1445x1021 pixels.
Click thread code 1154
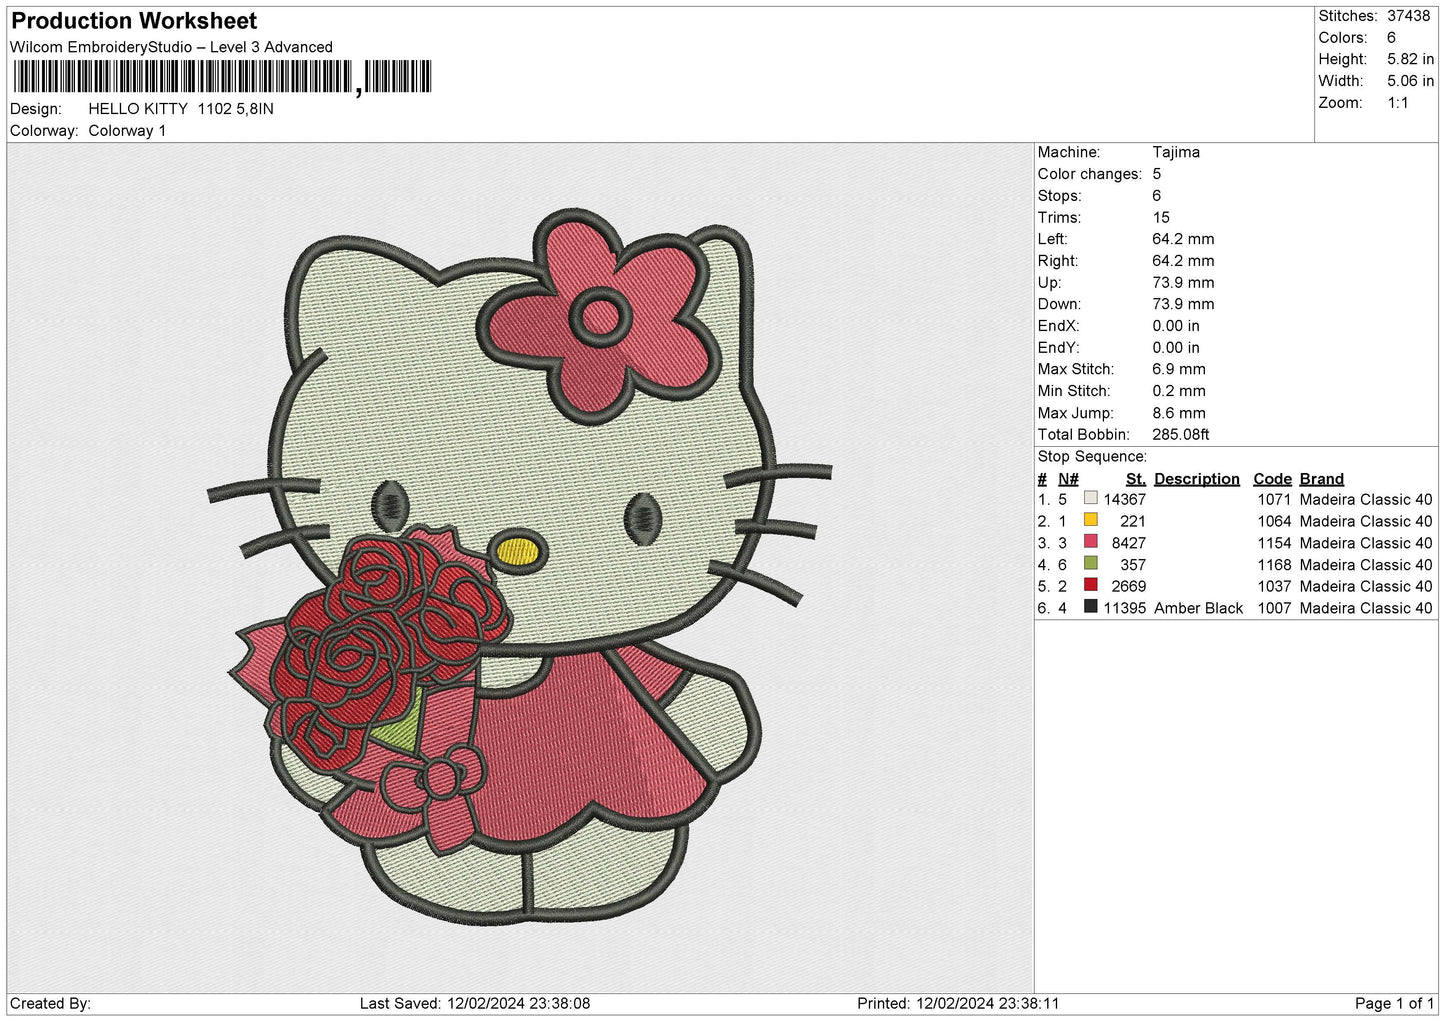coord(1275,543)
